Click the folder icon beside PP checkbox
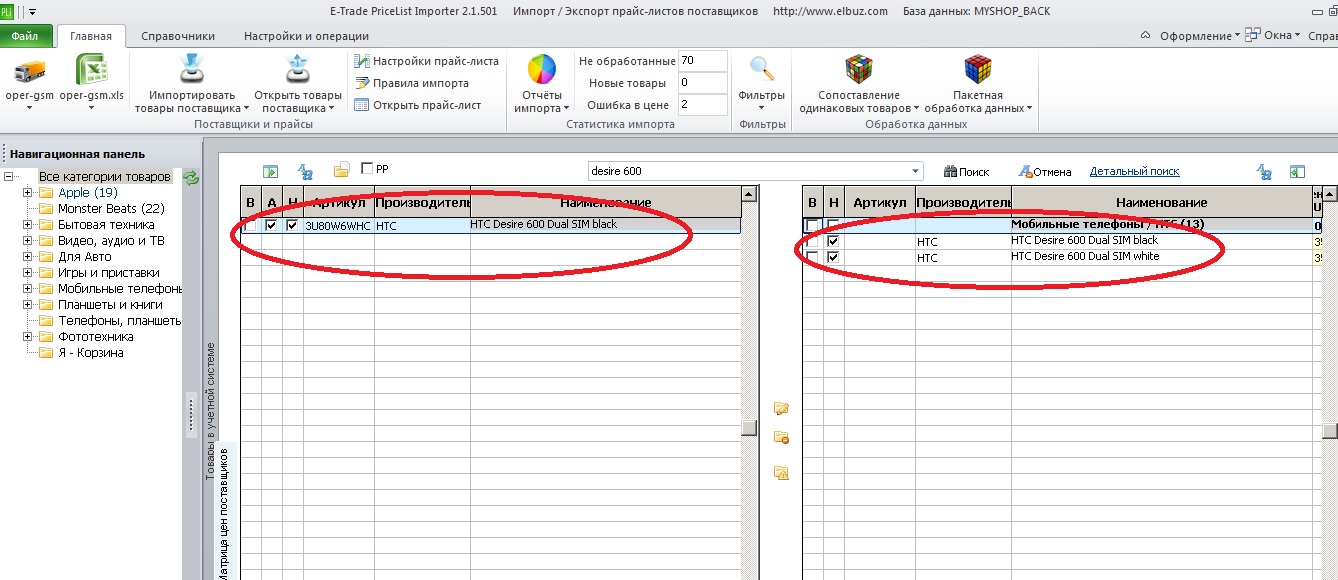 click(341, 170)
